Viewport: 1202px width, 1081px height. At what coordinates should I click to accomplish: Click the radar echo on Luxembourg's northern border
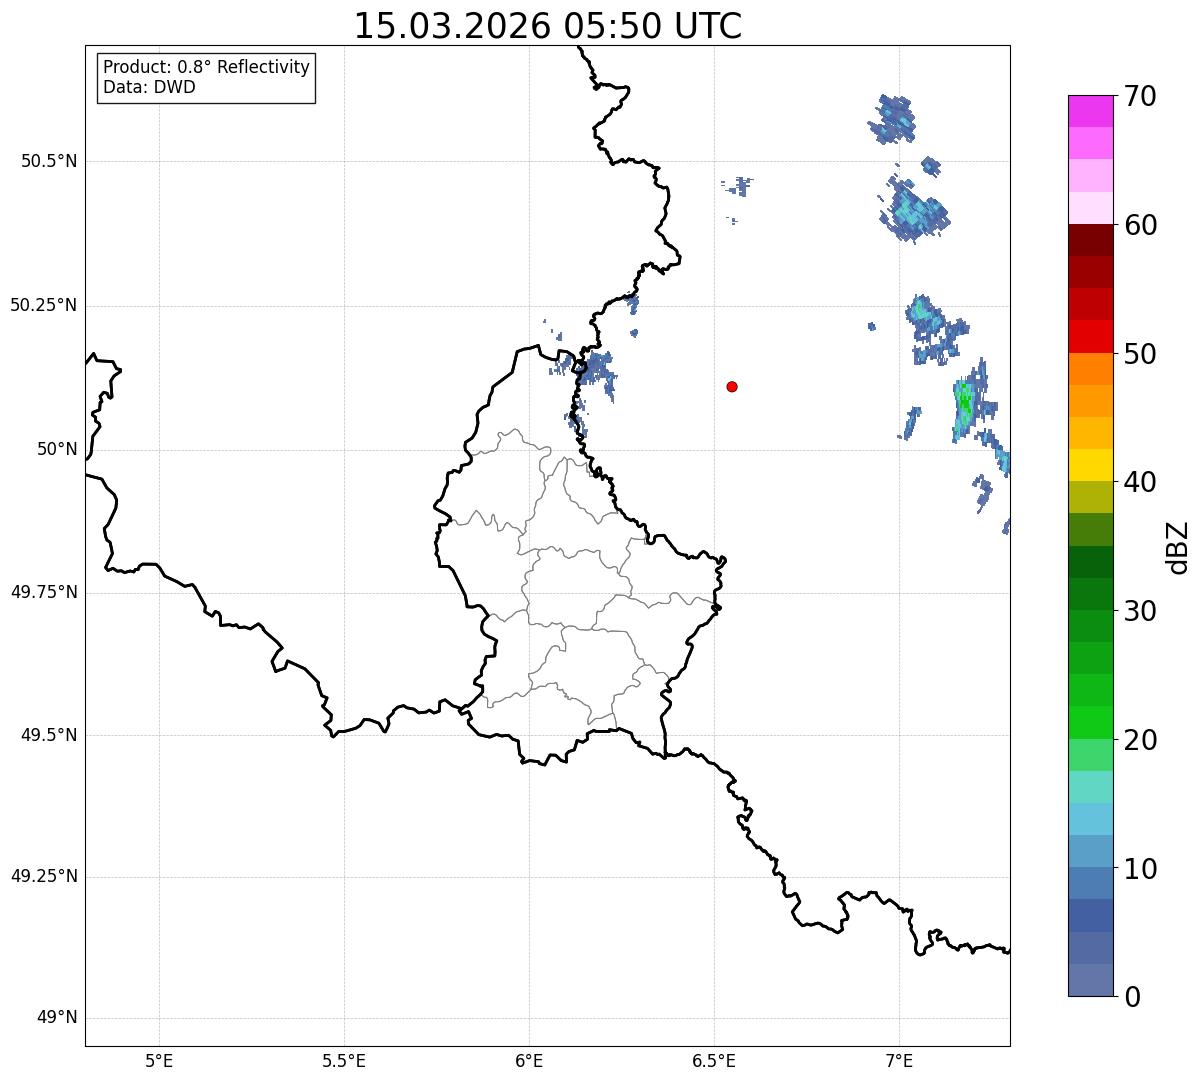(596, 373)
